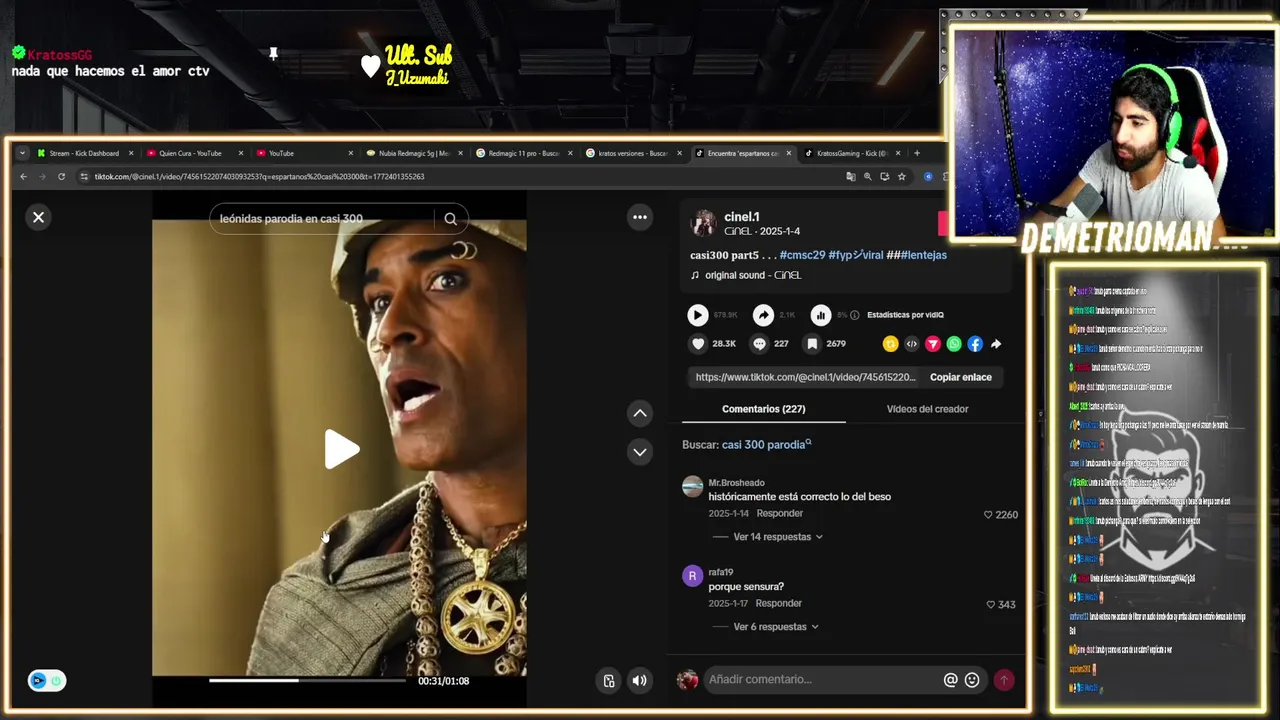
Task: Open the cinel.1 username link
Action: pyautogui.click(x=742, y=217)
